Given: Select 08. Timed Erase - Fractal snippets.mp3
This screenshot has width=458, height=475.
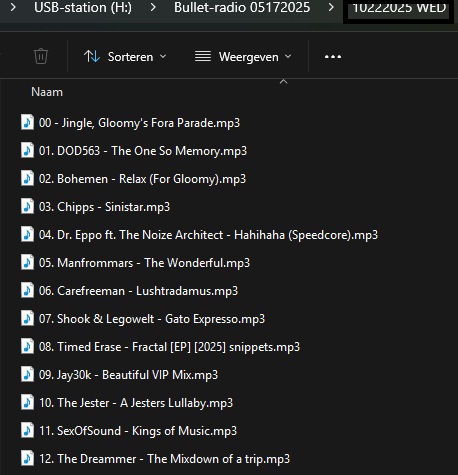Looking at the screenshot, I should tap(169, 347).
